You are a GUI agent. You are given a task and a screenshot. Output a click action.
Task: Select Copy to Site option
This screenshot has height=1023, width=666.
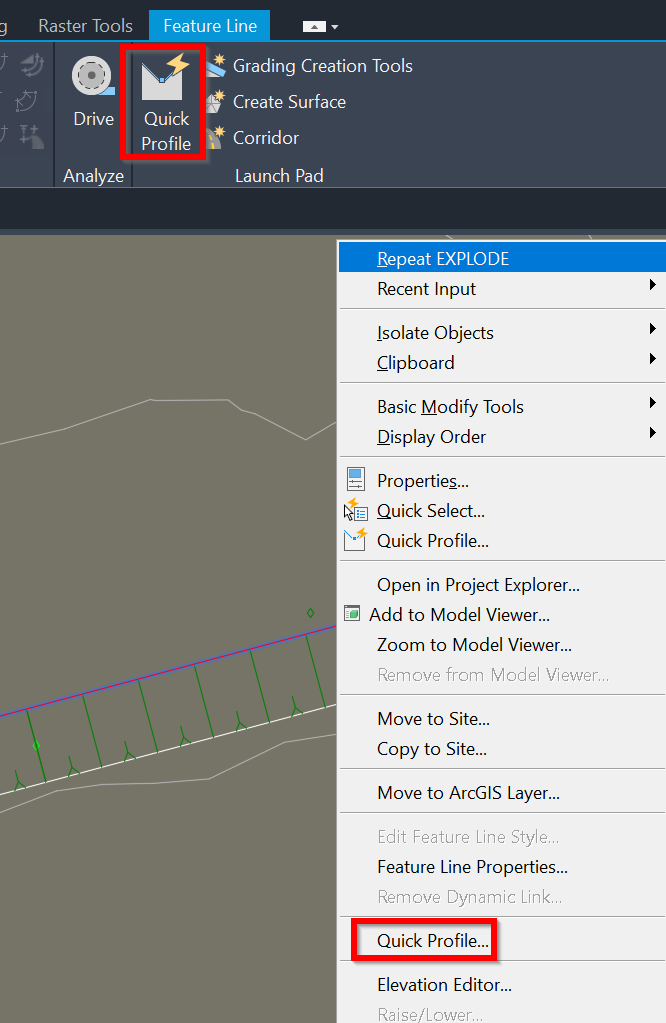click(x=502, y=748)
